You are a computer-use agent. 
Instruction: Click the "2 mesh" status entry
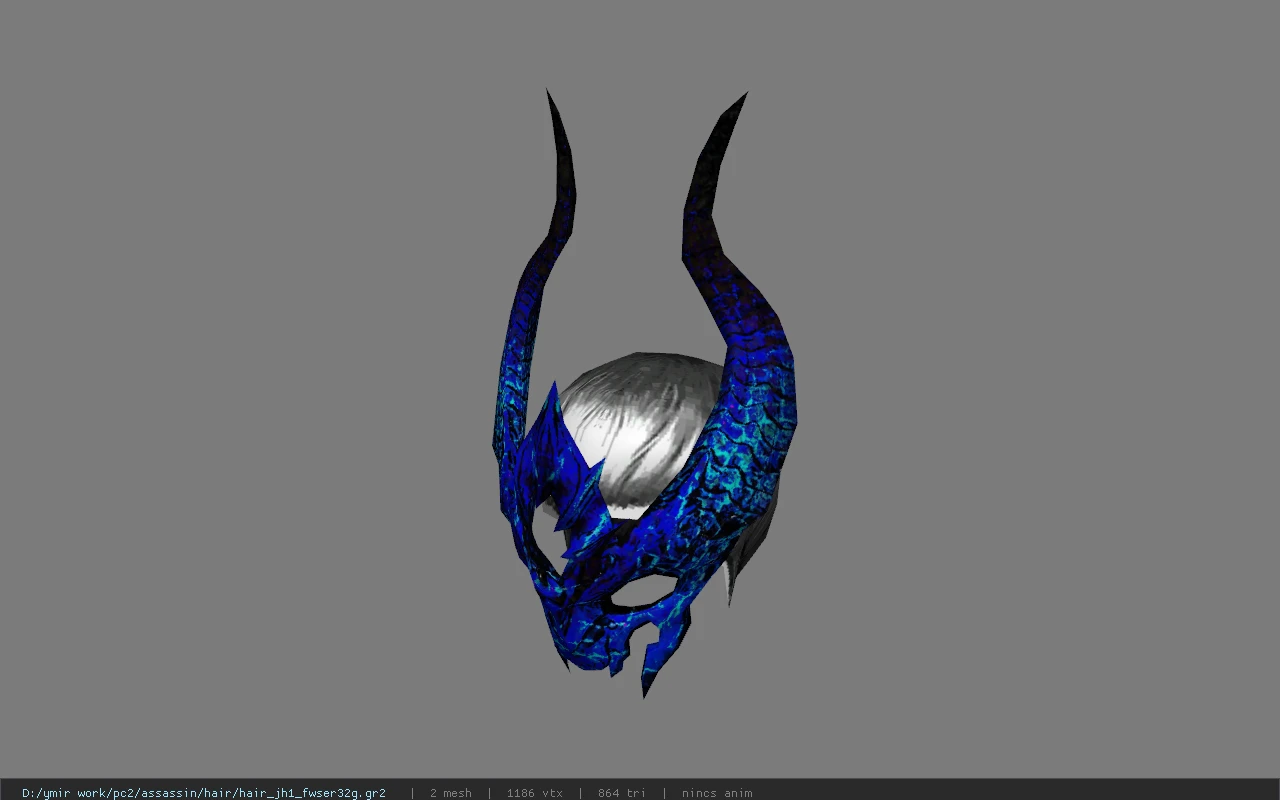[x=451, y=793]
